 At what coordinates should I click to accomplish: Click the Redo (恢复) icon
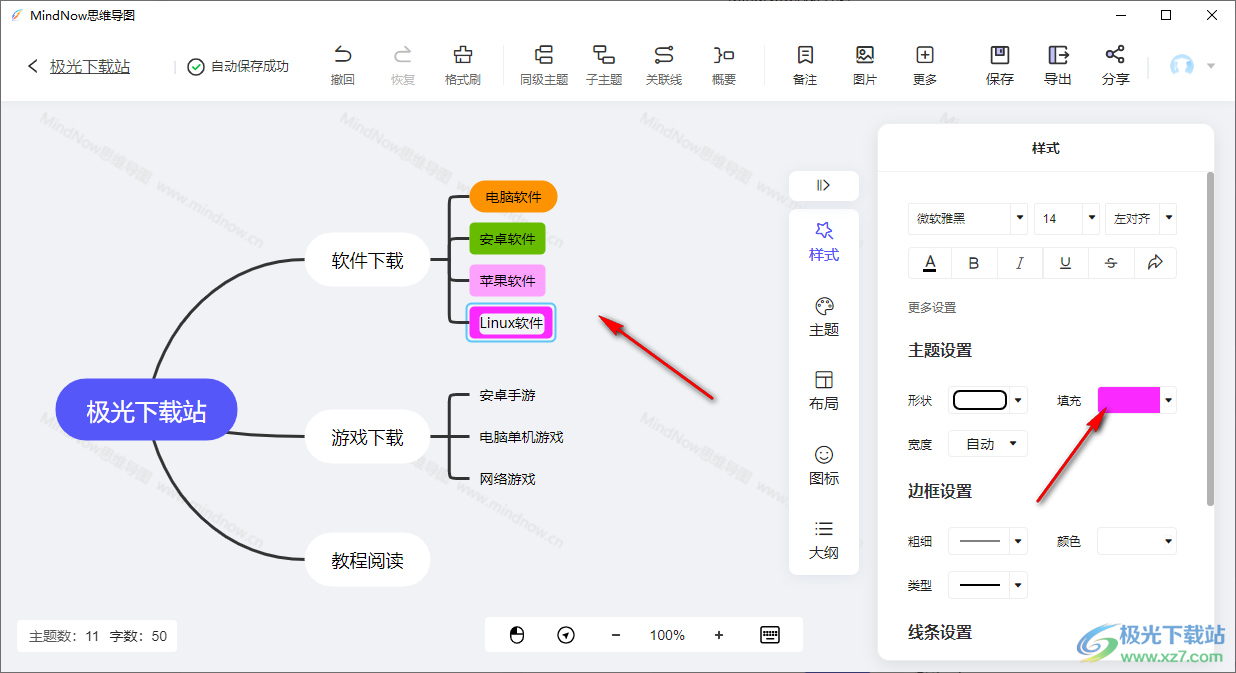coord(403,55)
